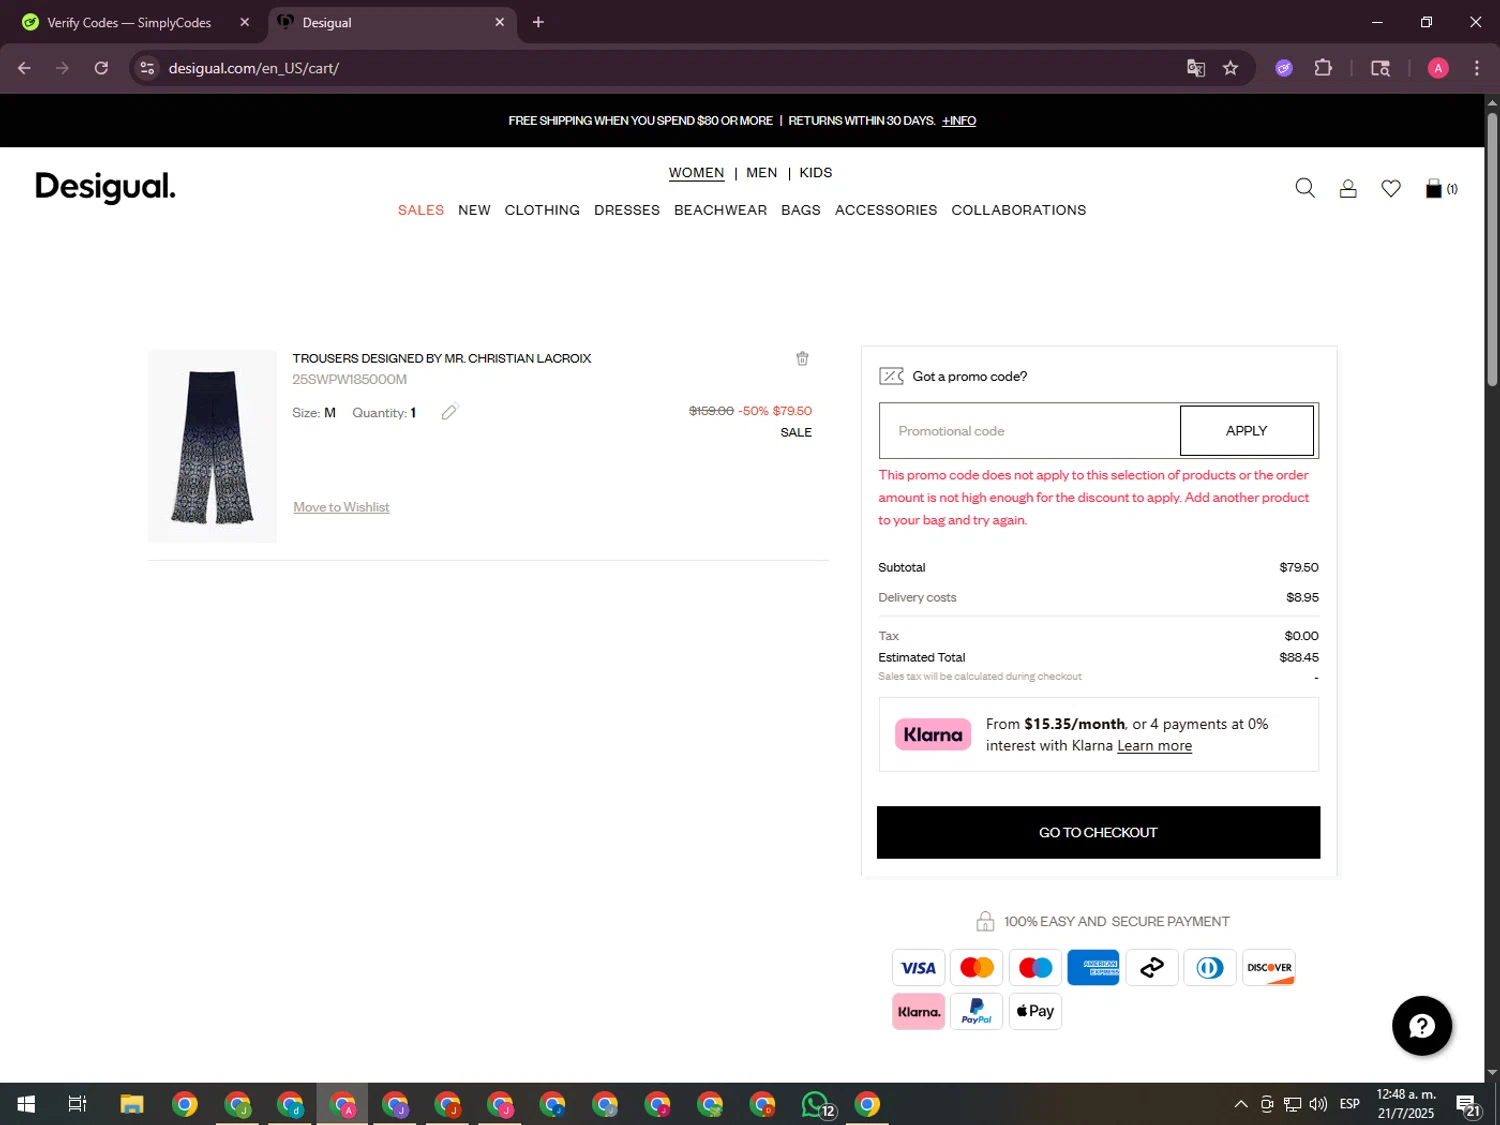Image resolution: width=1500 pixels, height=1125 pixels.
Task: Reload the page with refresh icon
Action: (101, 68)
